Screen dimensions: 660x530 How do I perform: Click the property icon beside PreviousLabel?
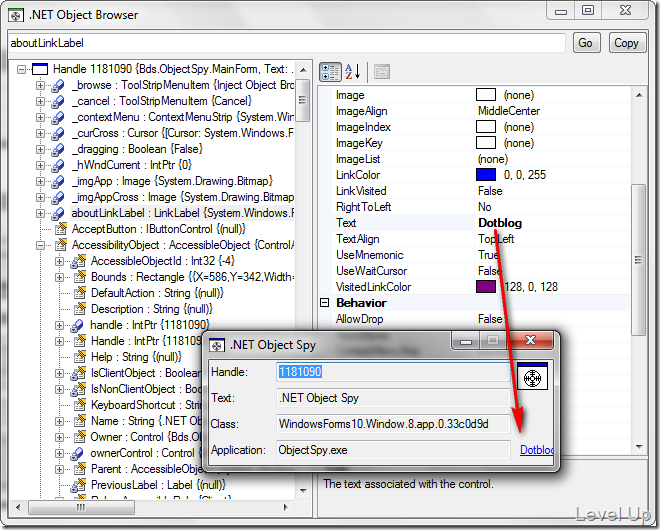(x=78, y=485)
